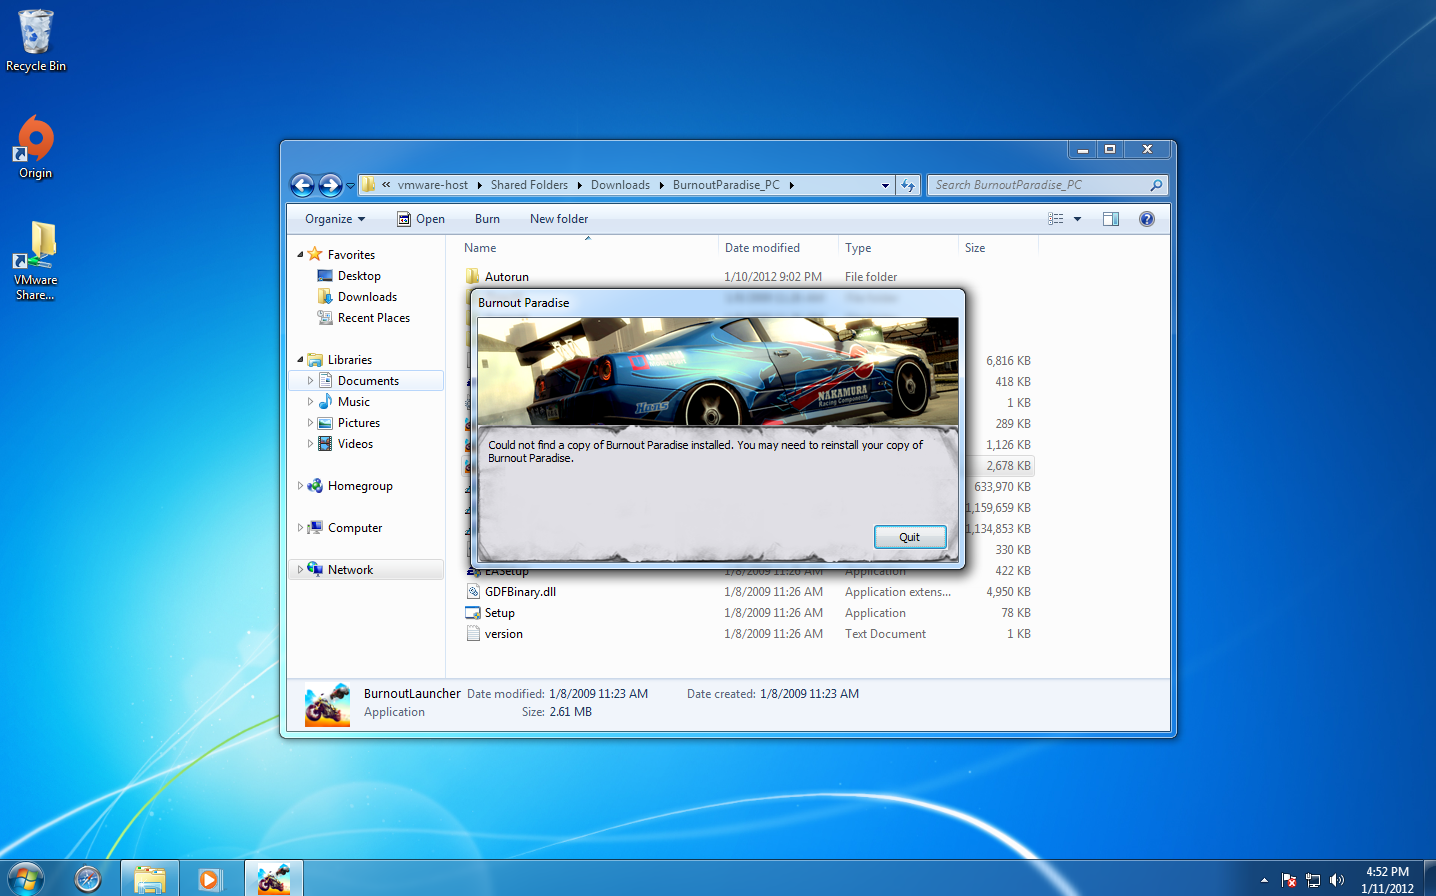Sort by the Name column header
This screenshot has width=1436, height=896.
pyautogui.click(x=588, y=248)
